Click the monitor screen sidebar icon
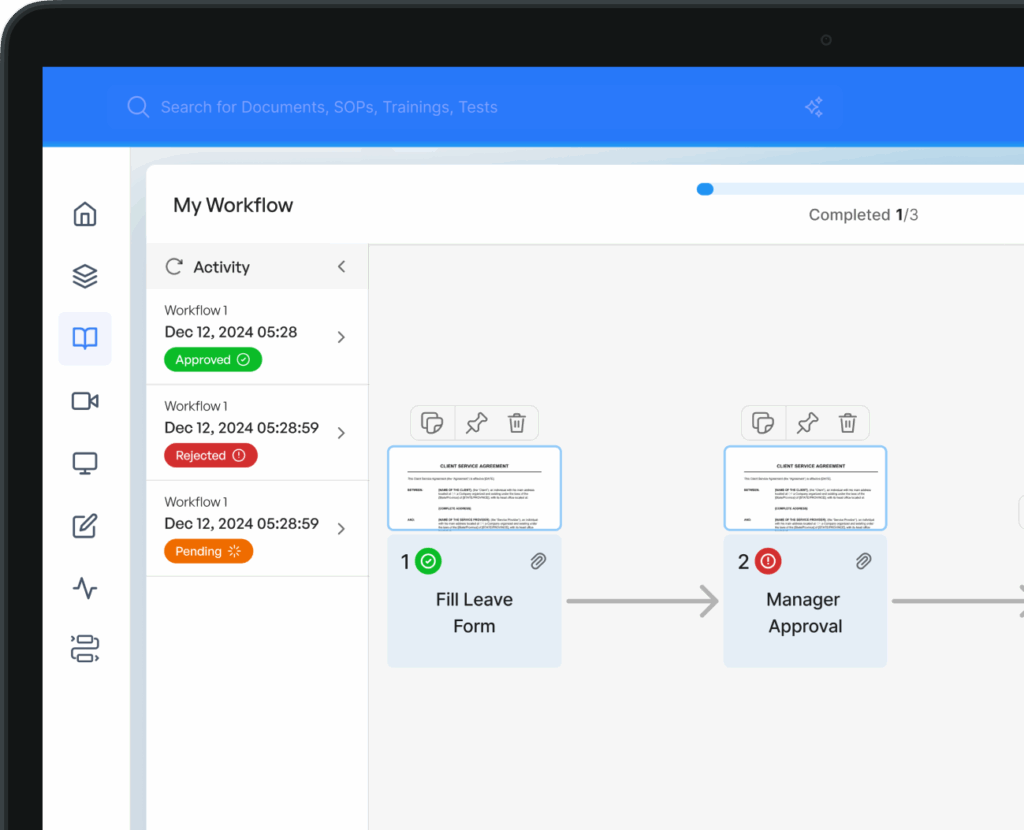The image size is (1024, 830). (85, 464)
